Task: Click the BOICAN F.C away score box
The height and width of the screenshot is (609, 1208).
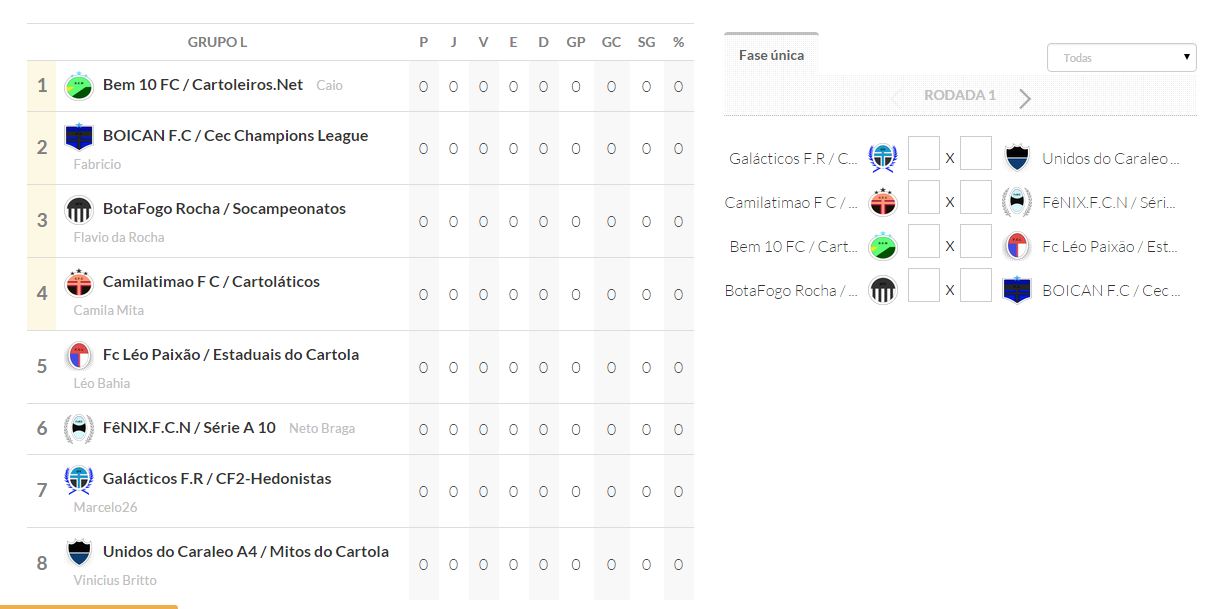Action: (976, 287)
